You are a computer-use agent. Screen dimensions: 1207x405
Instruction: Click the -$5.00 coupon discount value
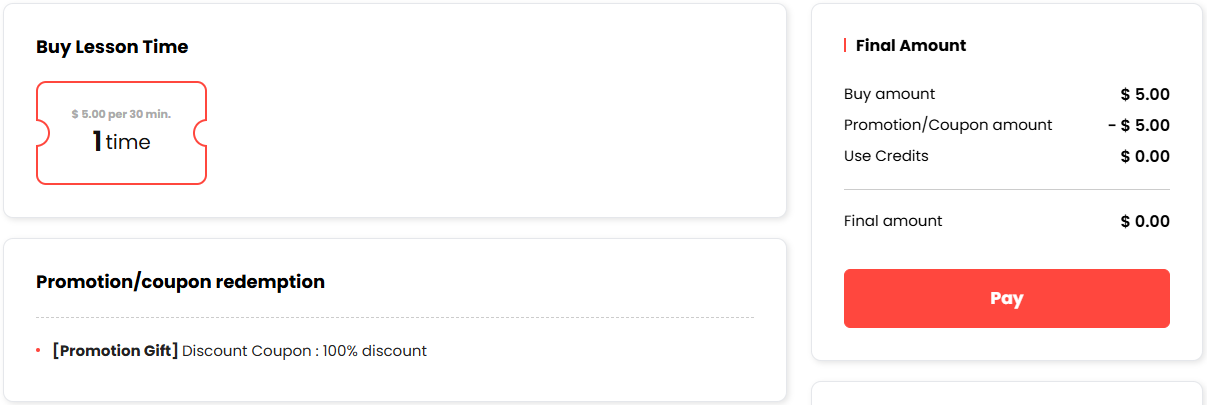click(1139, 126)
